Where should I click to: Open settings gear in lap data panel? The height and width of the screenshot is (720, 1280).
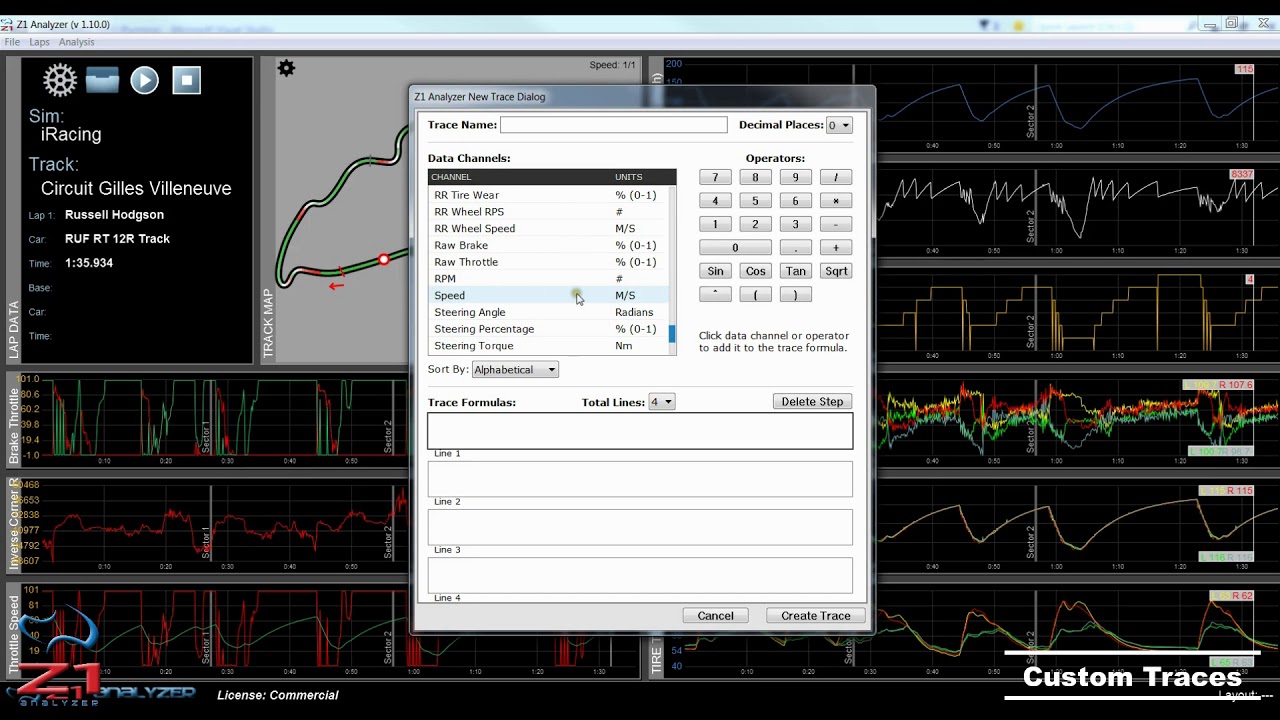click(60, 80)
